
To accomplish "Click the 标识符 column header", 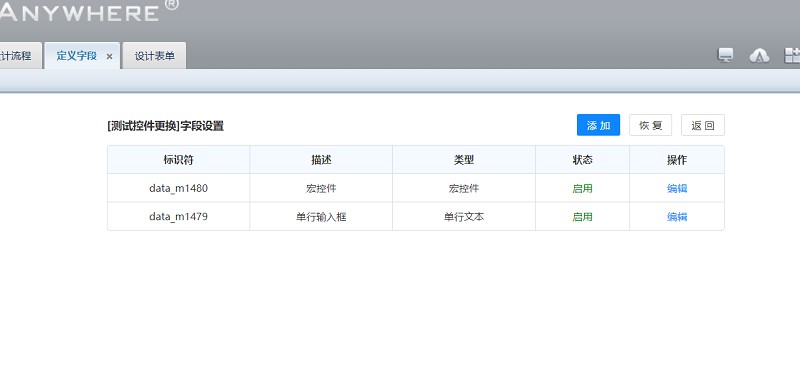I will (x=179, y=160).
